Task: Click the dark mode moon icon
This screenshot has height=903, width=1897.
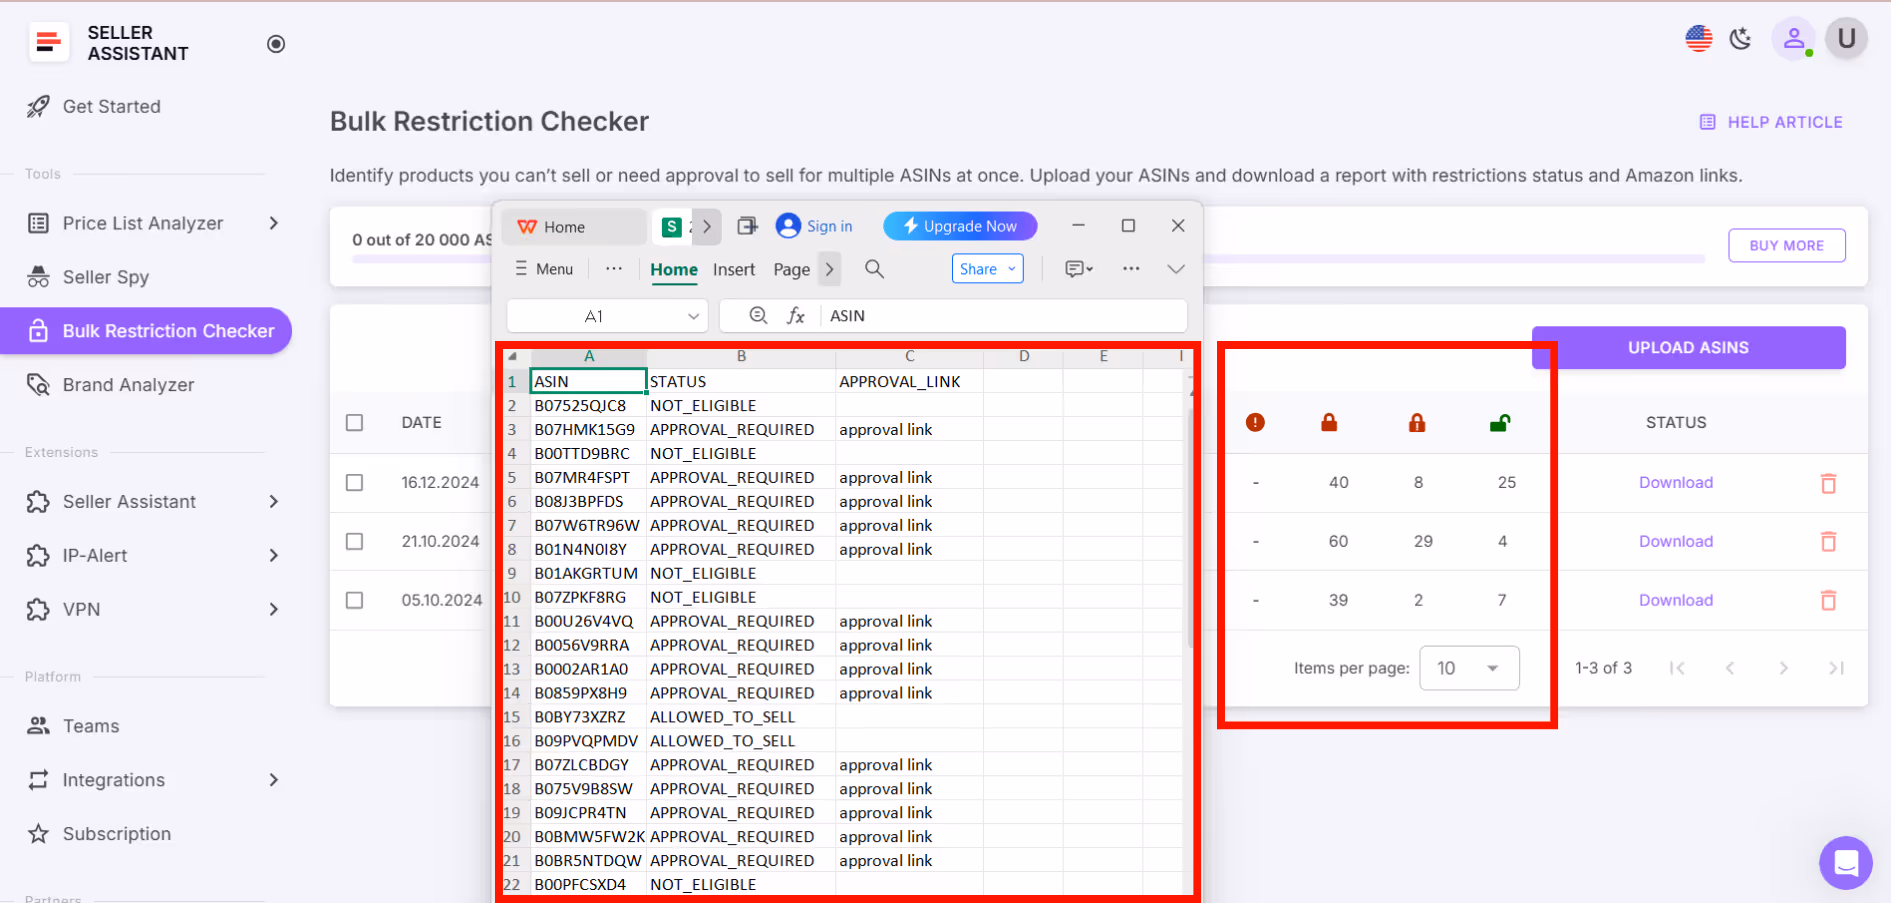Action: [1741, 39]
